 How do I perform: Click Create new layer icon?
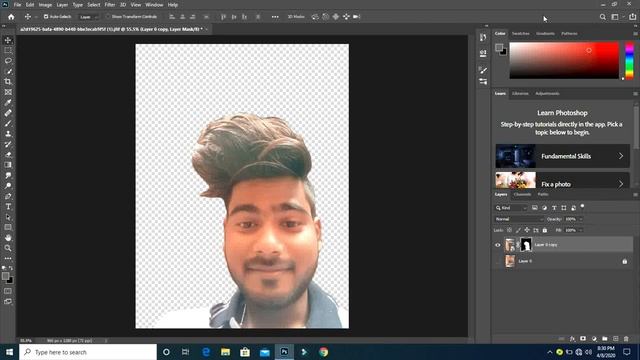tap(616, 339)
